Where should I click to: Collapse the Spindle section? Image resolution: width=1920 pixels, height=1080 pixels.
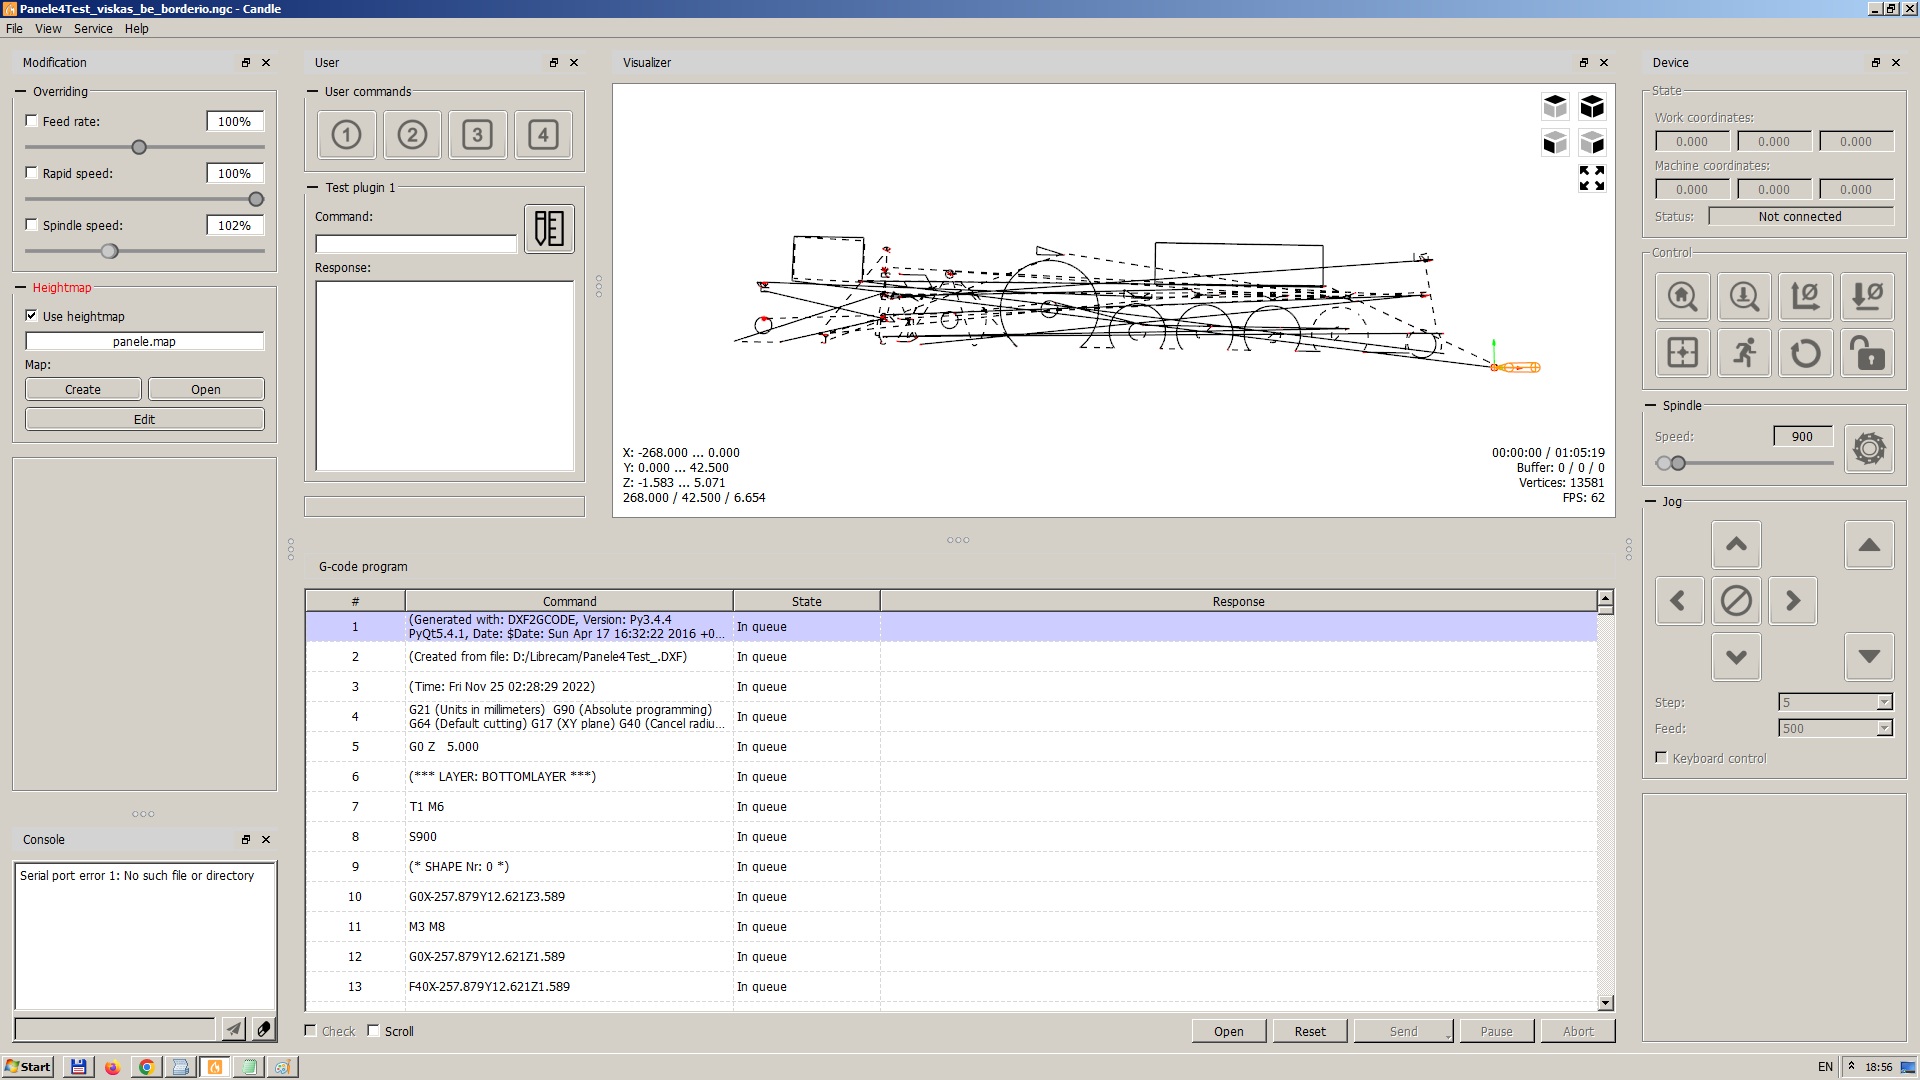click(1650, 405)
